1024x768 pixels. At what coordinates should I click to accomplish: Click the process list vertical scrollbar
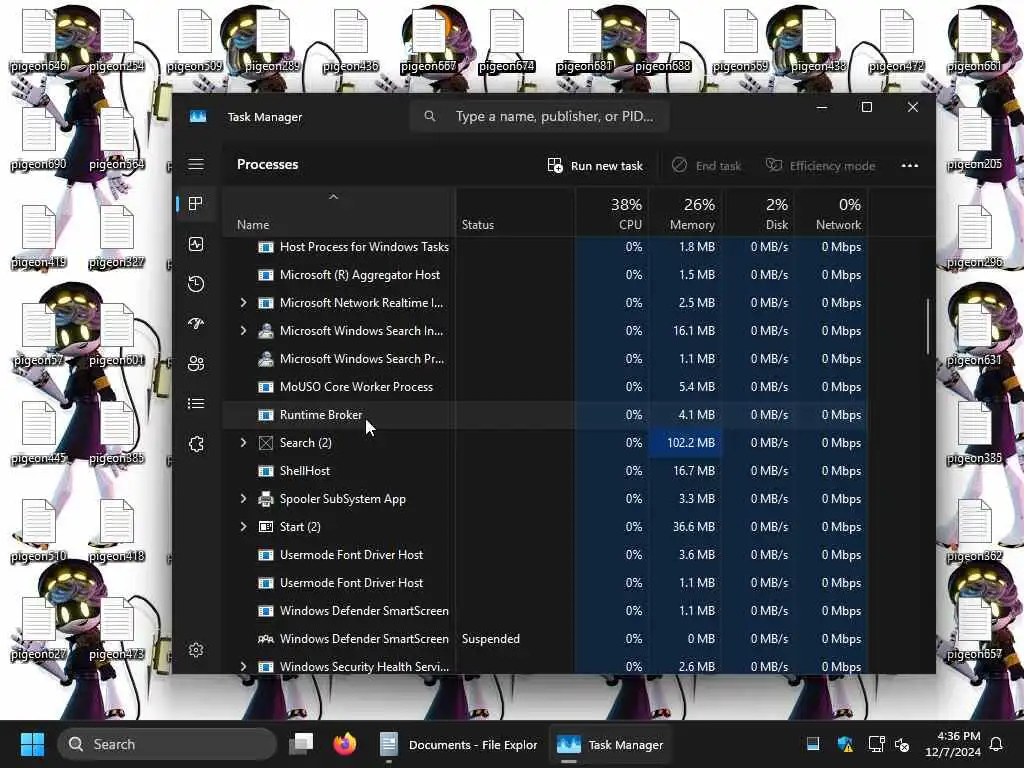point(927,327)
